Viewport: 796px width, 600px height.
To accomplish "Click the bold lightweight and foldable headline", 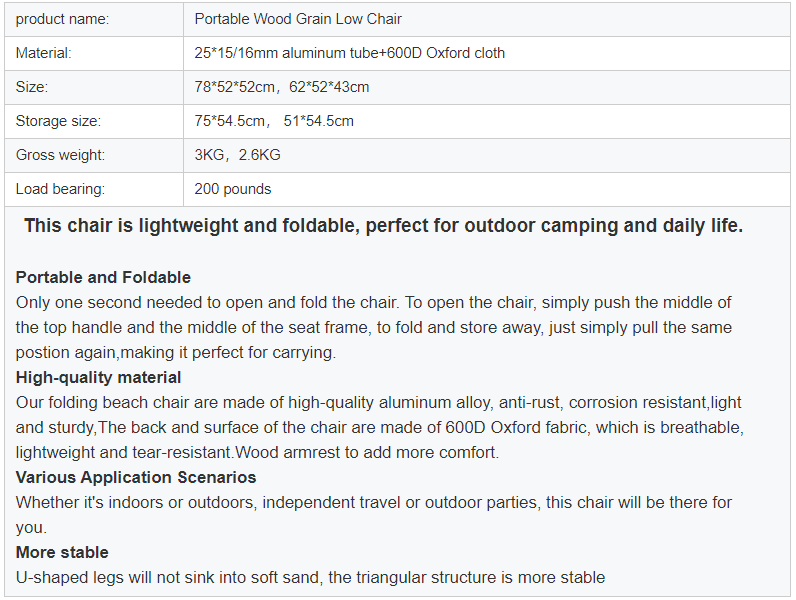I will (383, 225).
